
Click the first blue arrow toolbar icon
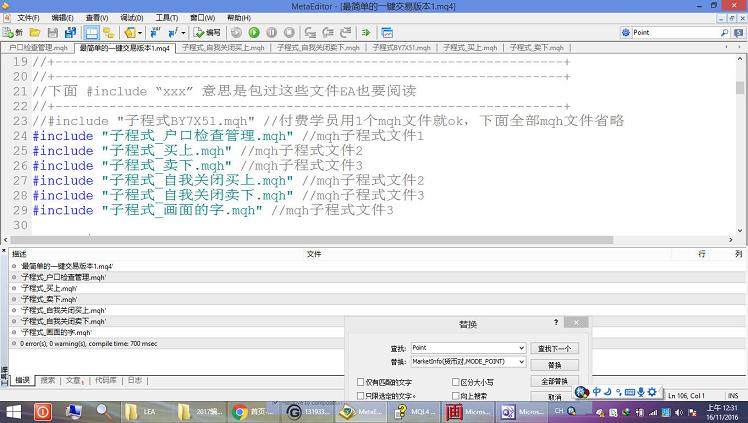coord(156,32)
